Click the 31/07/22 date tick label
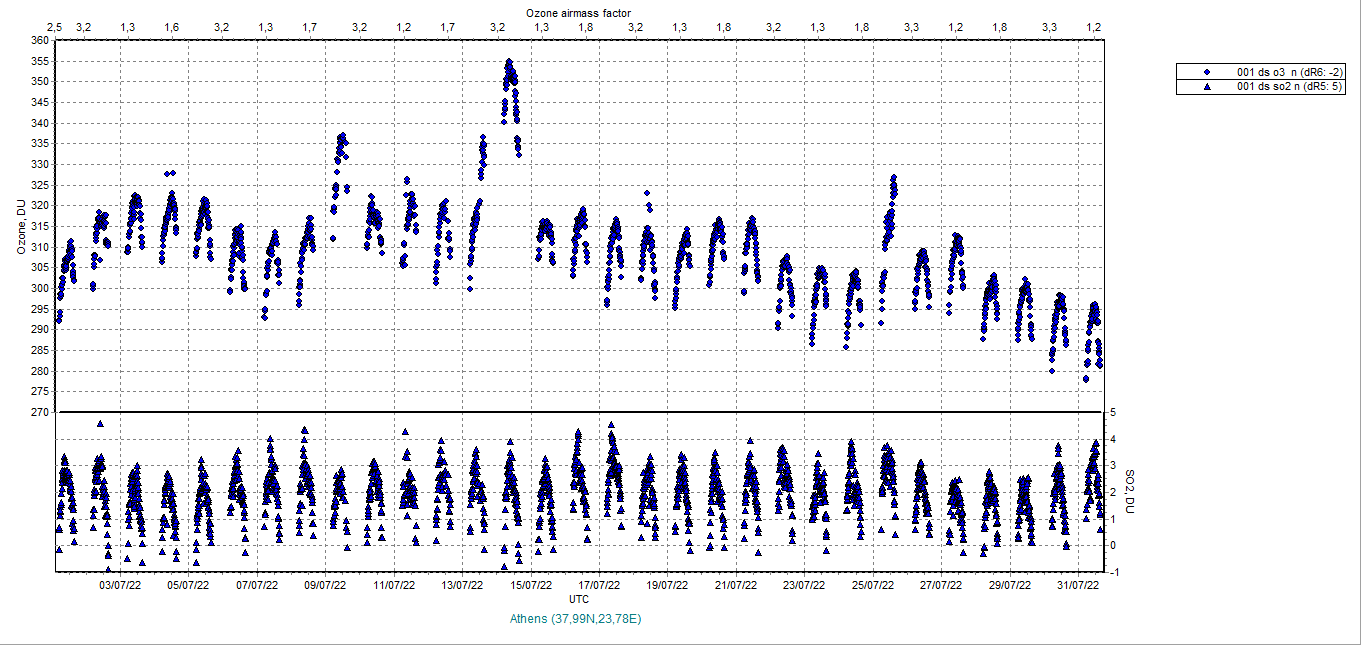The height and width of the screenshot is (645, 1361). point(1080,586)
